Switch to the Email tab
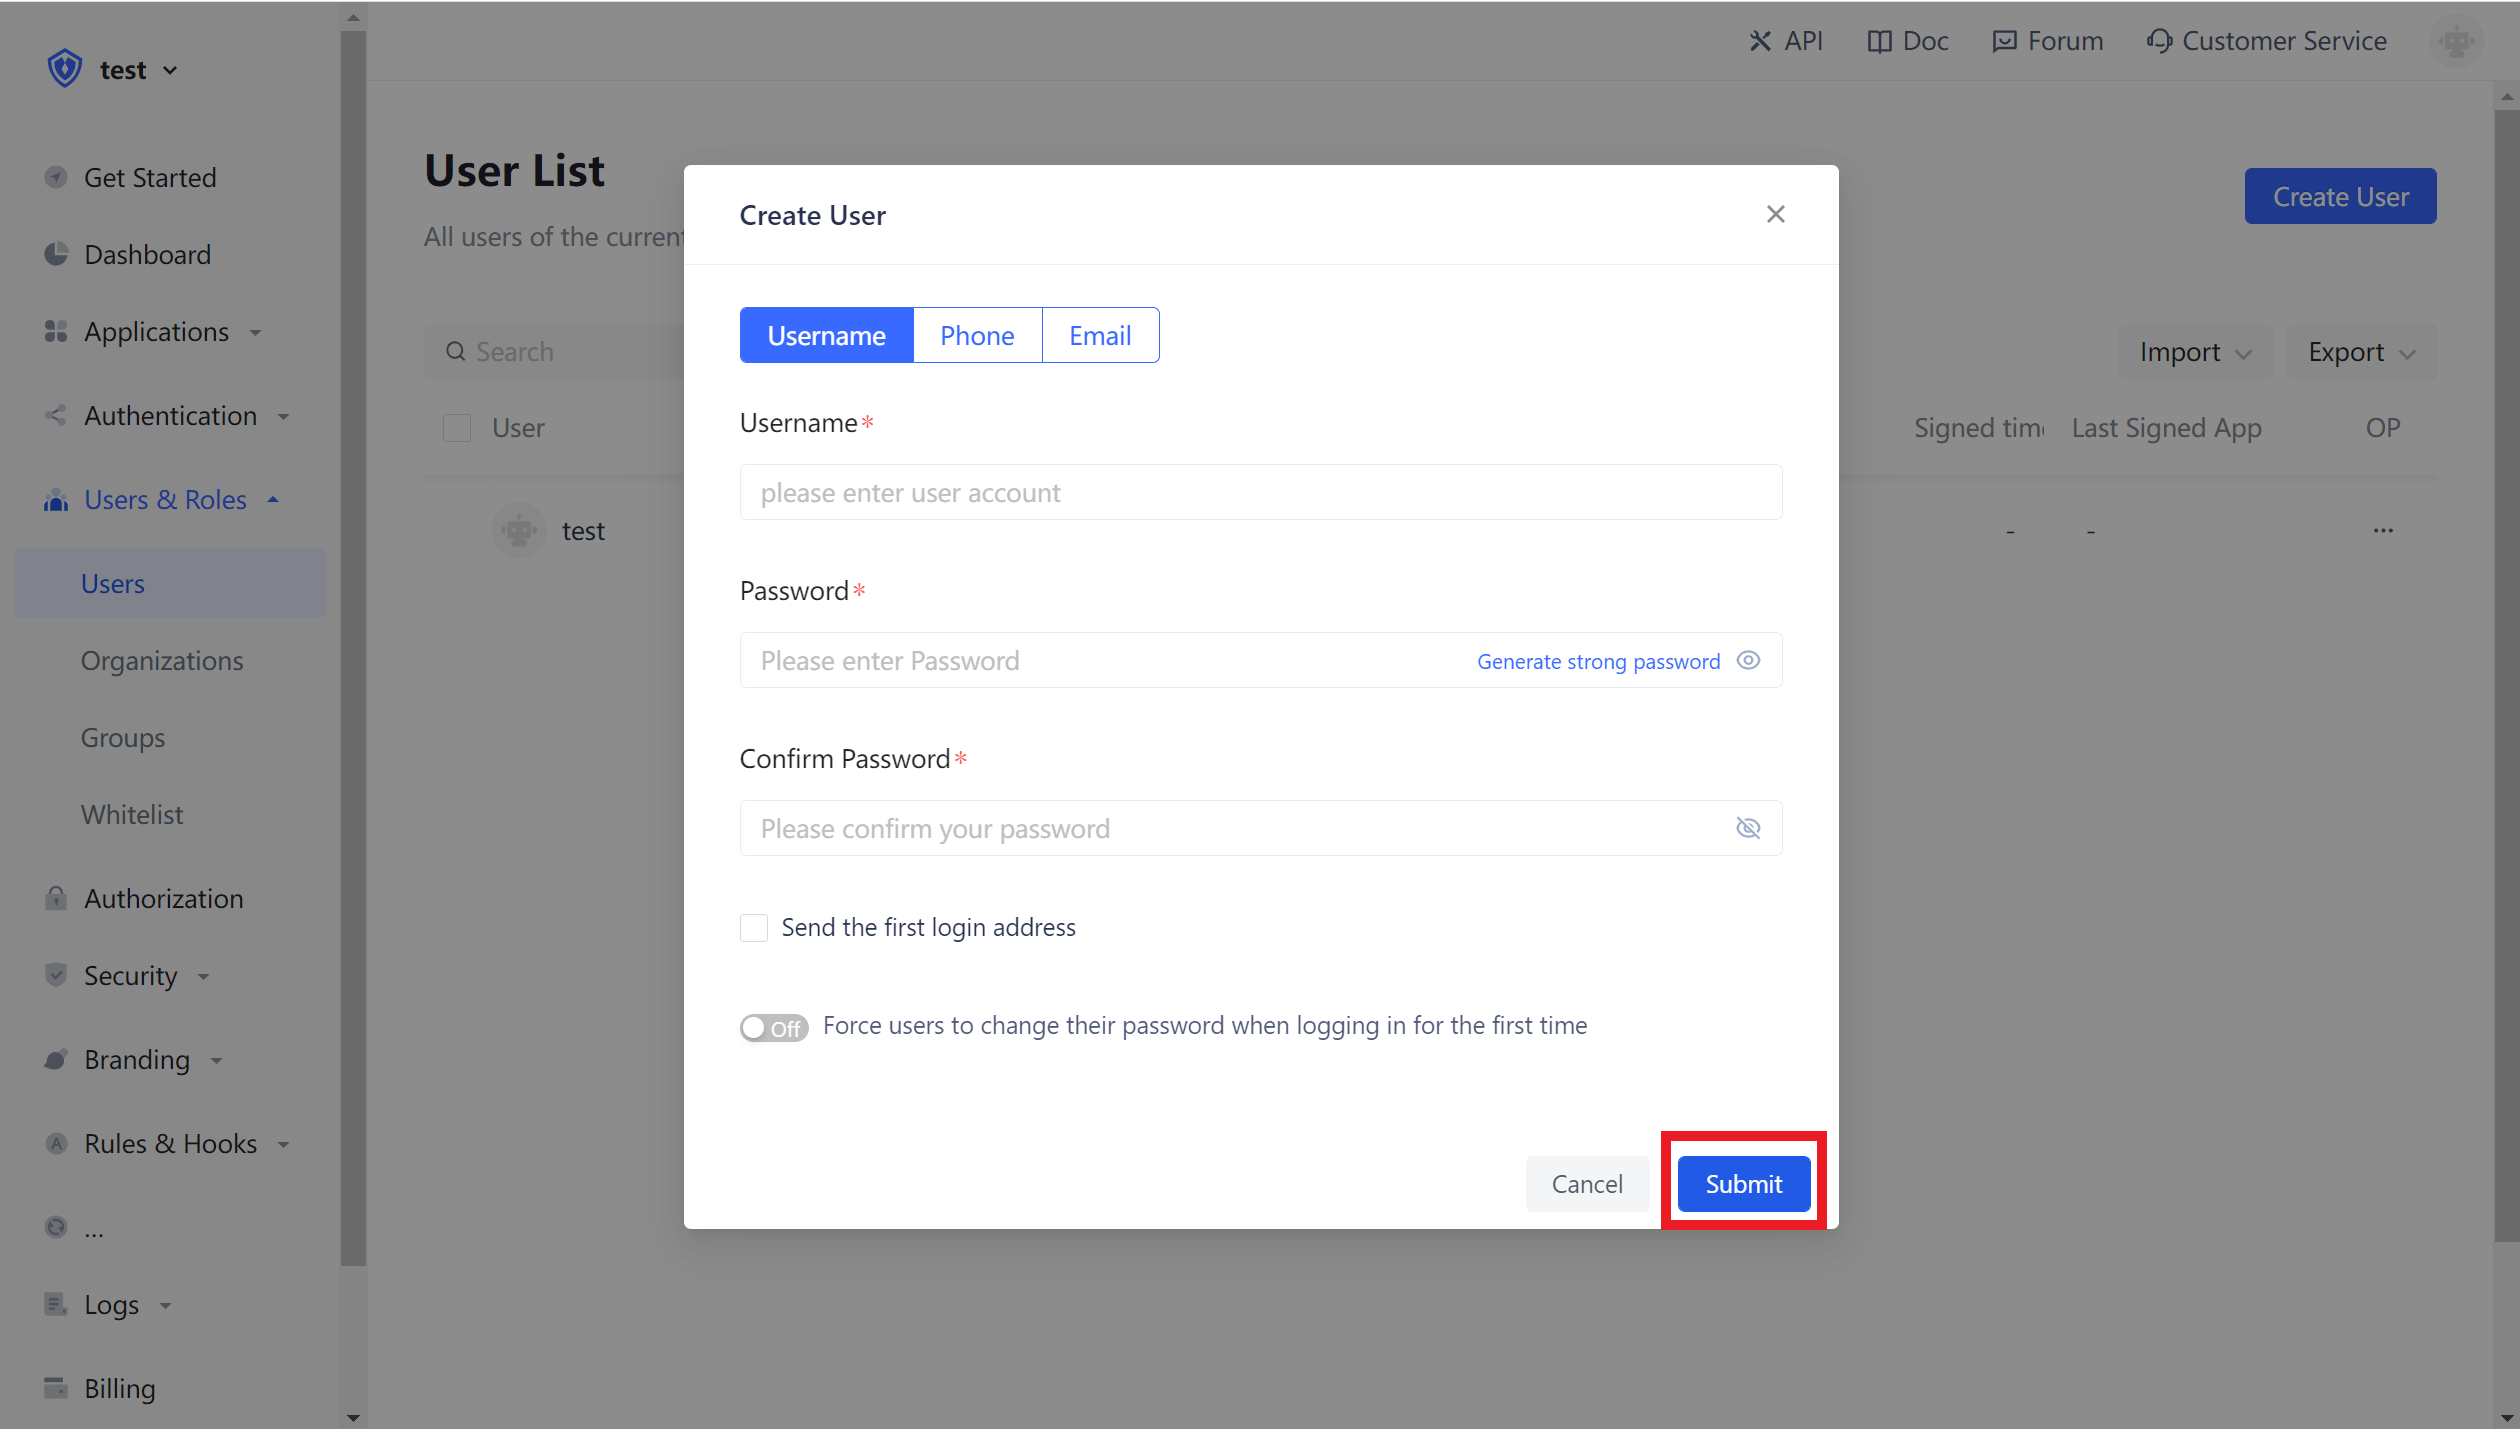 [x=1099, y=335]
